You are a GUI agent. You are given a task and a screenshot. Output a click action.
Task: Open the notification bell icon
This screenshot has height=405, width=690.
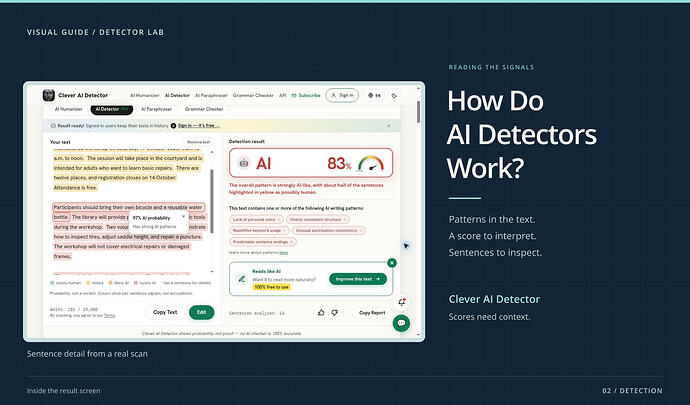pos(401,302)
